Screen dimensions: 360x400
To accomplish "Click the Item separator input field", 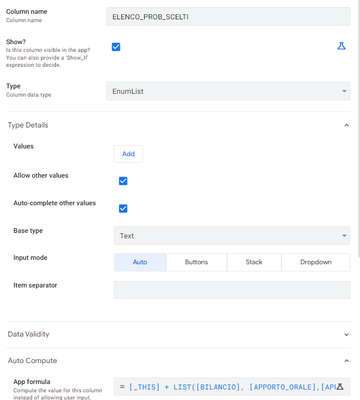I will point(232,290).
